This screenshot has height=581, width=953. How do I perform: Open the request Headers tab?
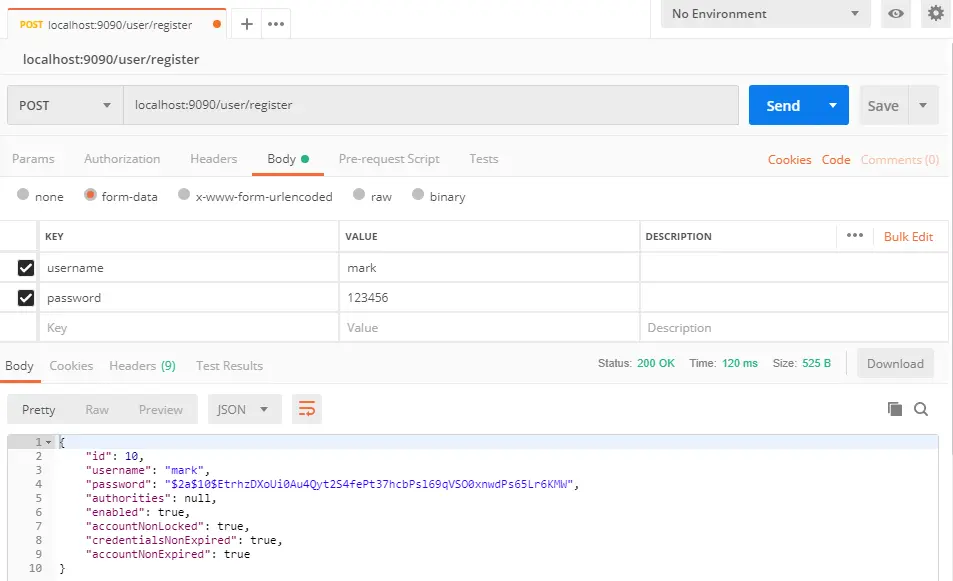(x=213, y=159)
